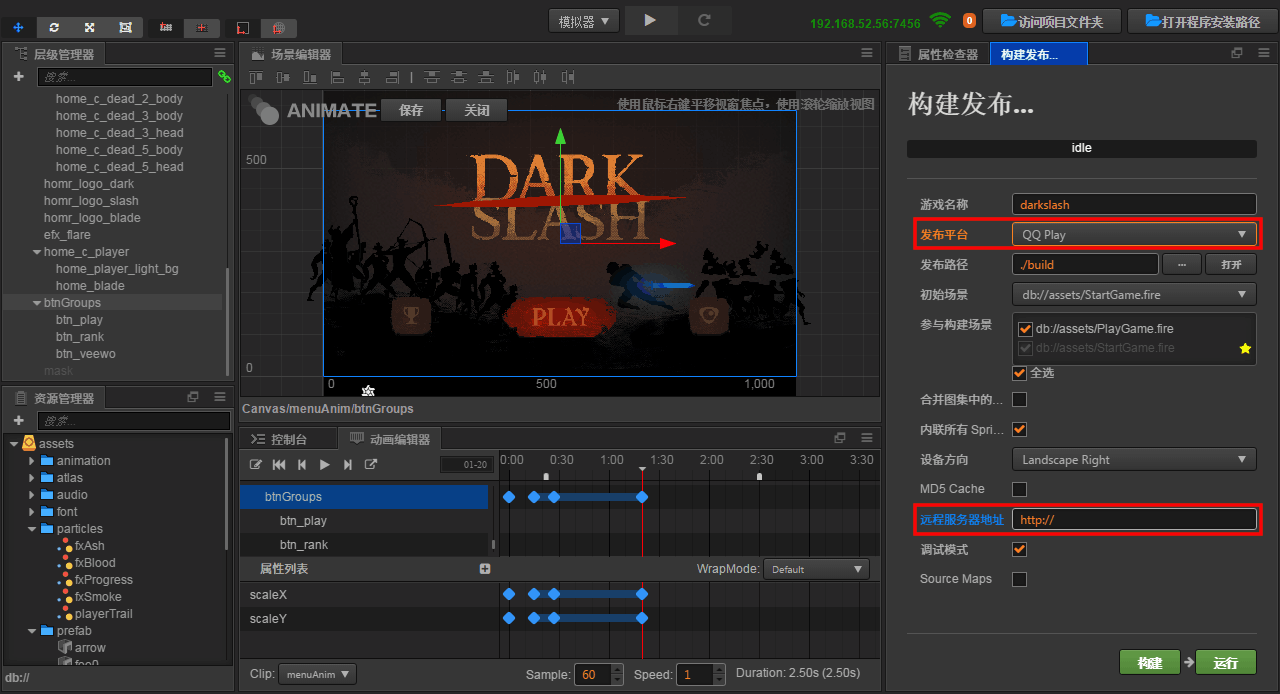Toggle db://assets/PlayGame.fire scene checkbox
1280x694 pixels.
[x=1025, y=328]
